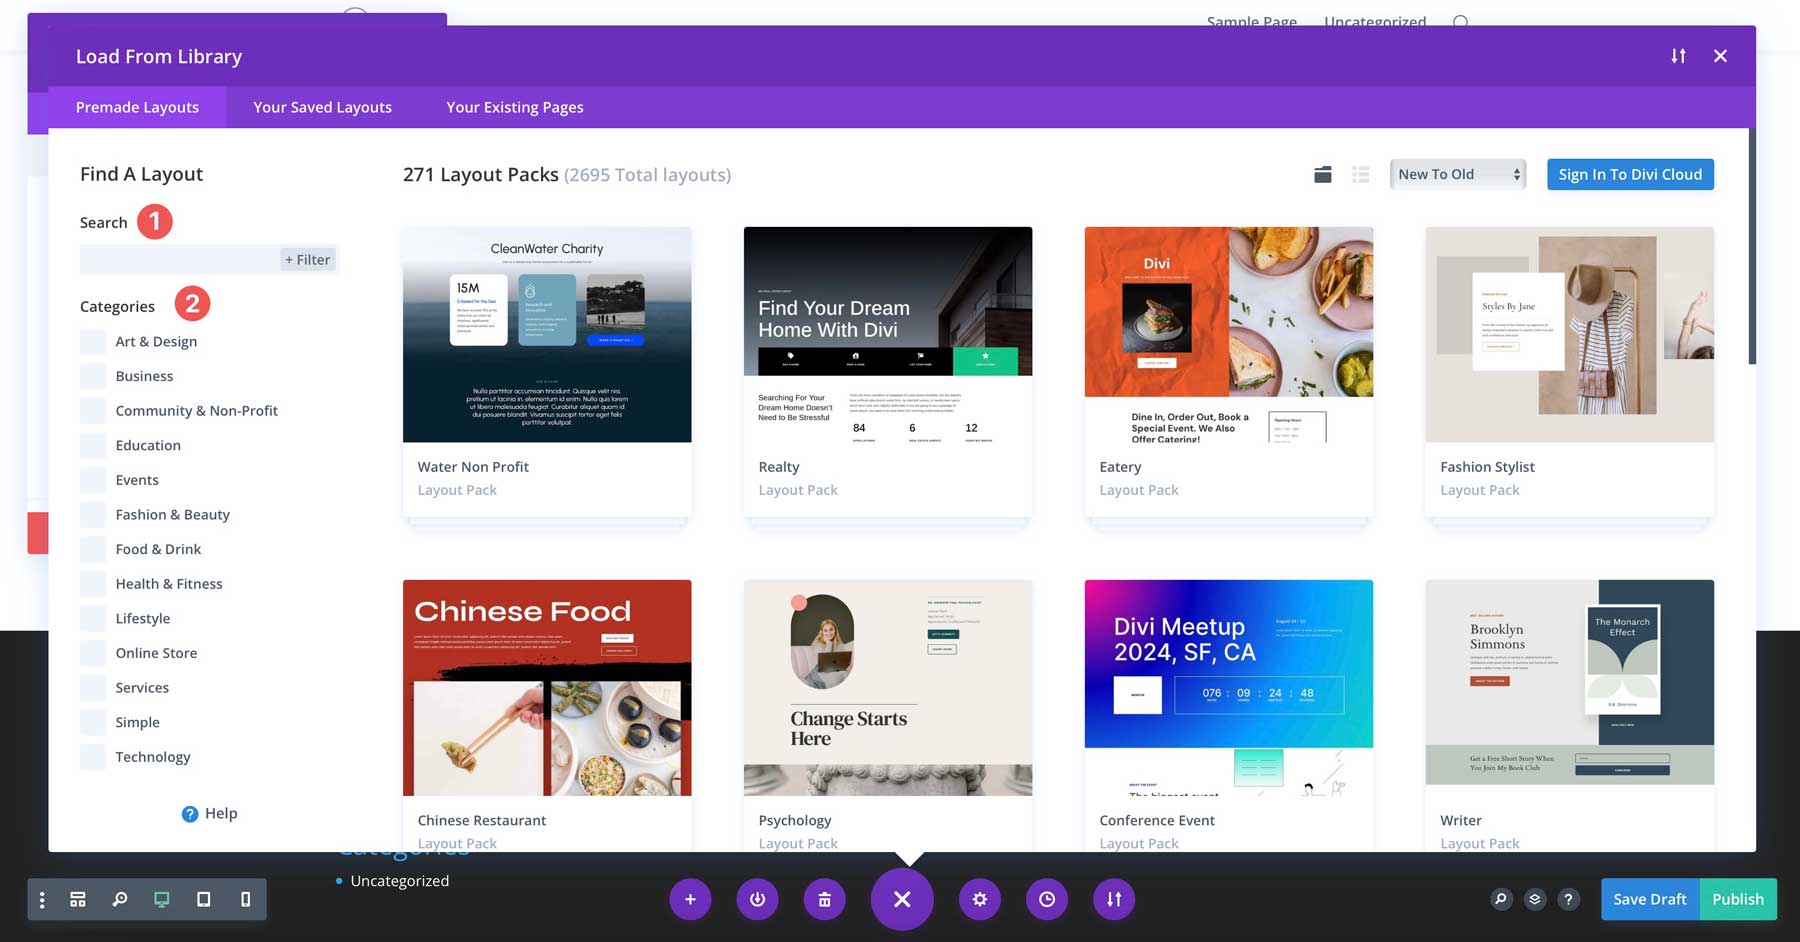Screen dimensions: 1800x942
Task: Check the Simple category
Action: (93, 722)
